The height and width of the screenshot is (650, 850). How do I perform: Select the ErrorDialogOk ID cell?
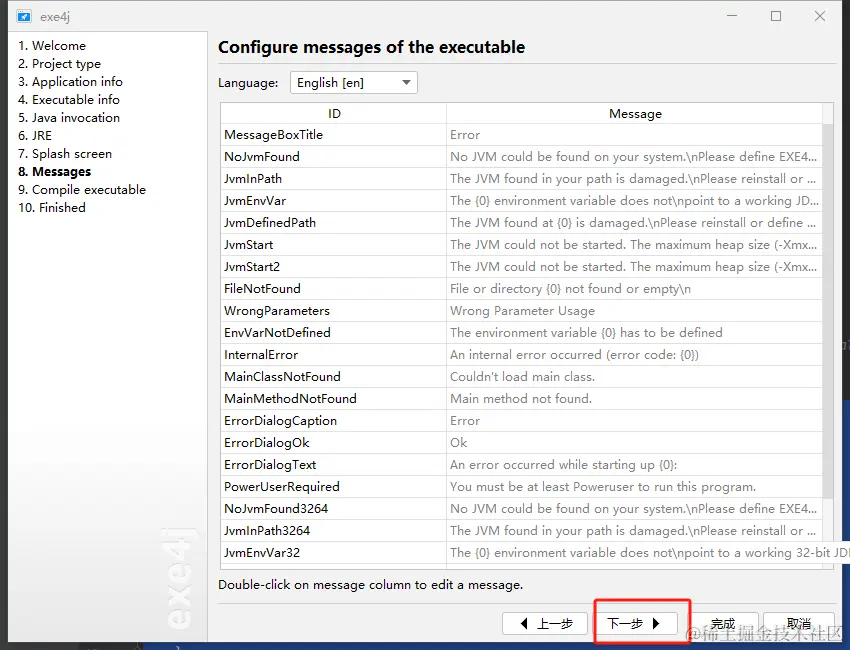[334, 442]
